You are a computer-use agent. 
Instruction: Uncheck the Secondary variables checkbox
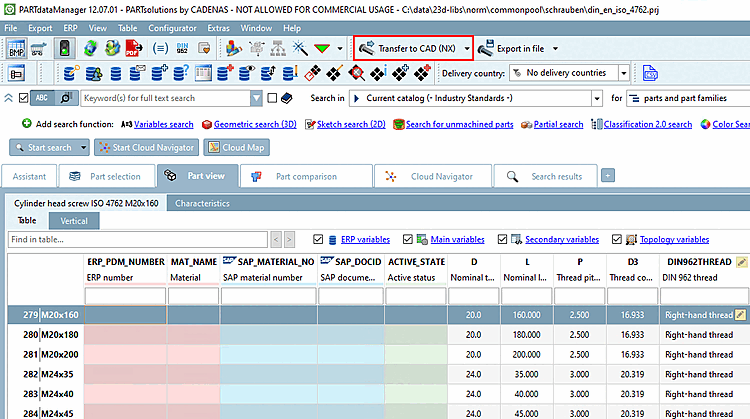pyautogui.click(x=502, y=239)
